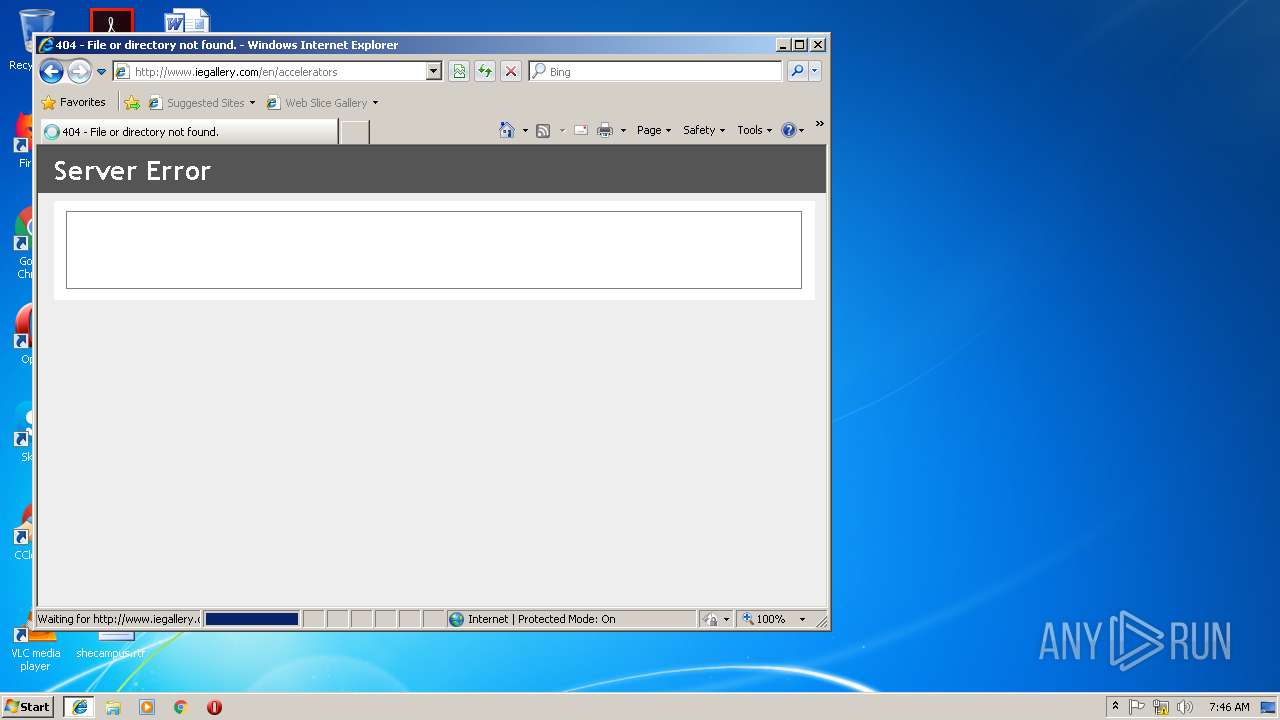Open the recent pages dropdown arrow

101,72
